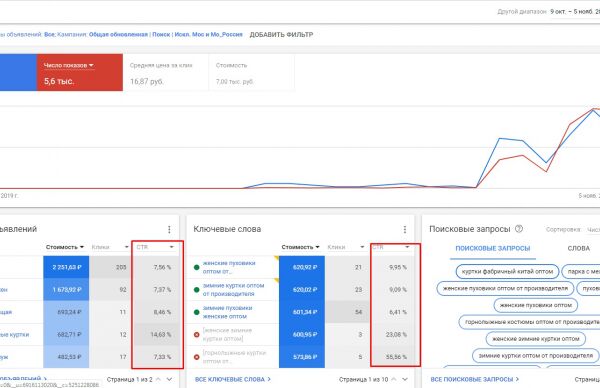
Task: Go to previous page in Страница 1 из 10 pager
Action: coord(394,379)
